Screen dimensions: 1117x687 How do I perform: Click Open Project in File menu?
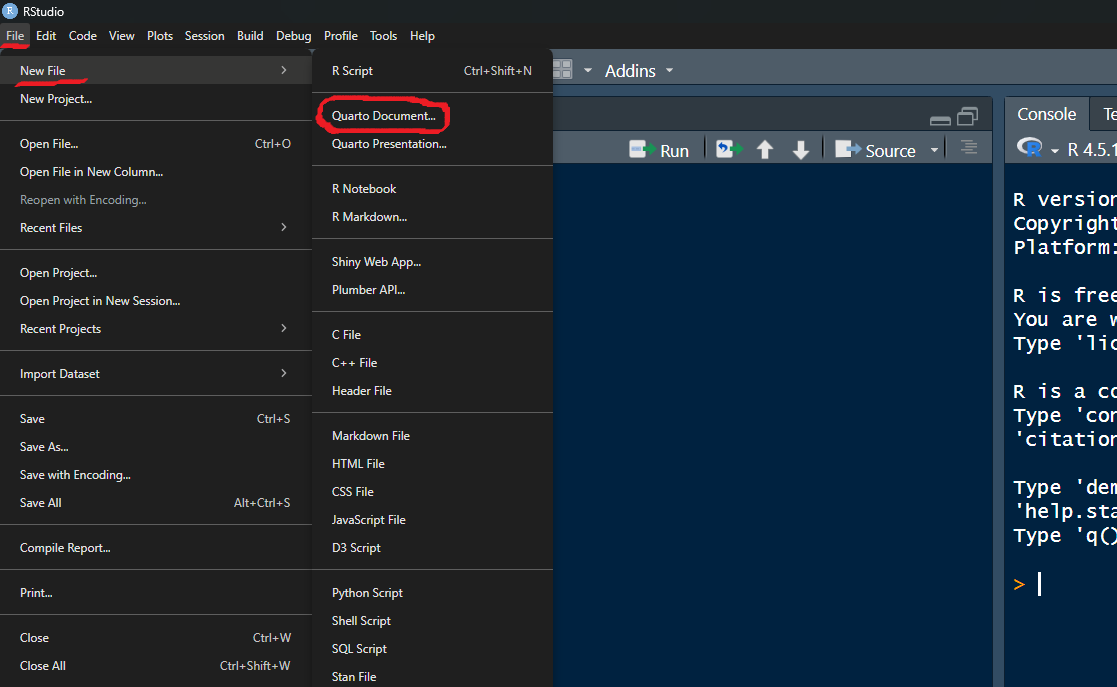click(58, 273)
